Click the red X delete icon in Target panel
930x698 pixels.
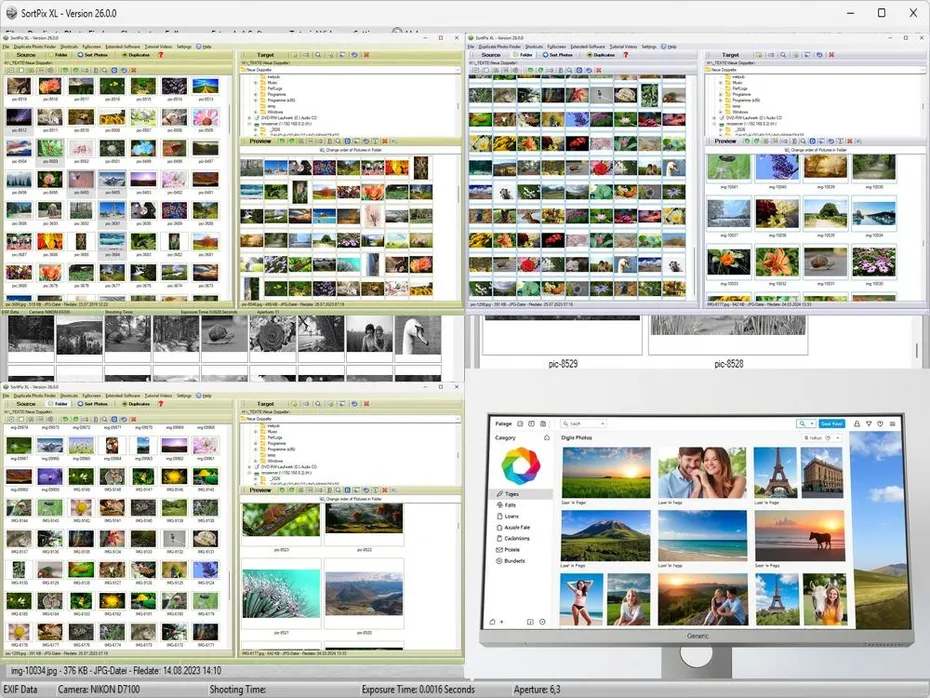(365, 54)
